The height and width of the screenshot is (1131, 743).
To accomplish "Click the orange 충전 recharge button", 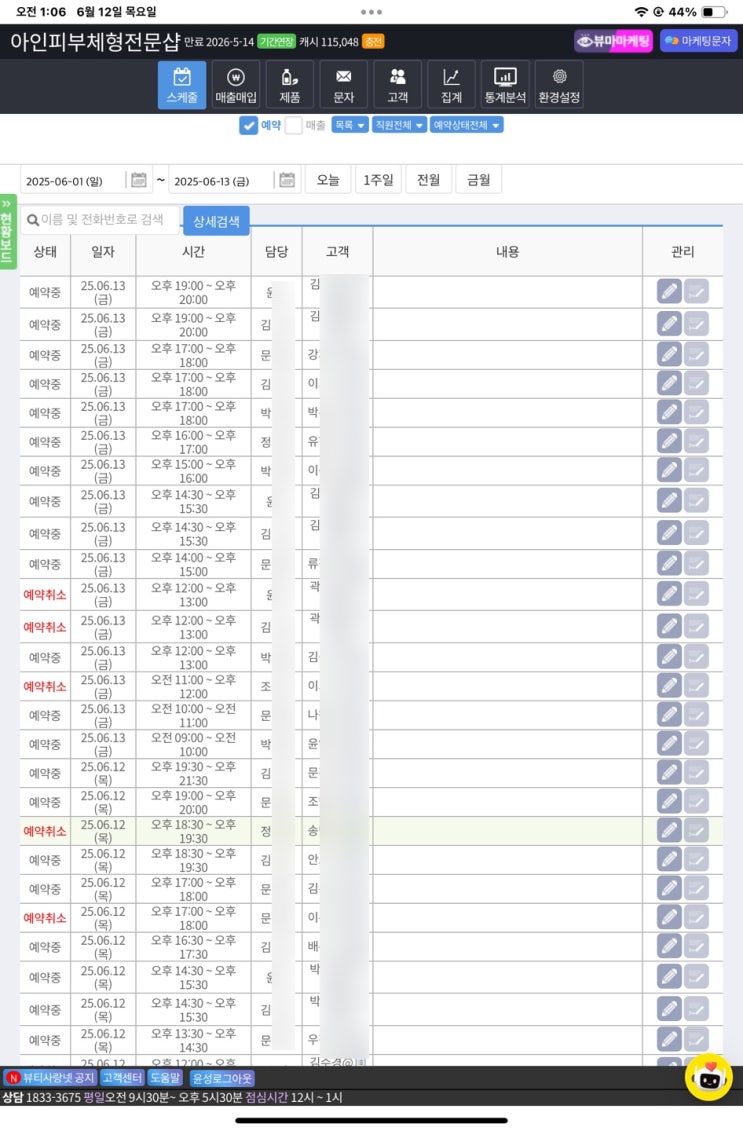I will (373, 42).
